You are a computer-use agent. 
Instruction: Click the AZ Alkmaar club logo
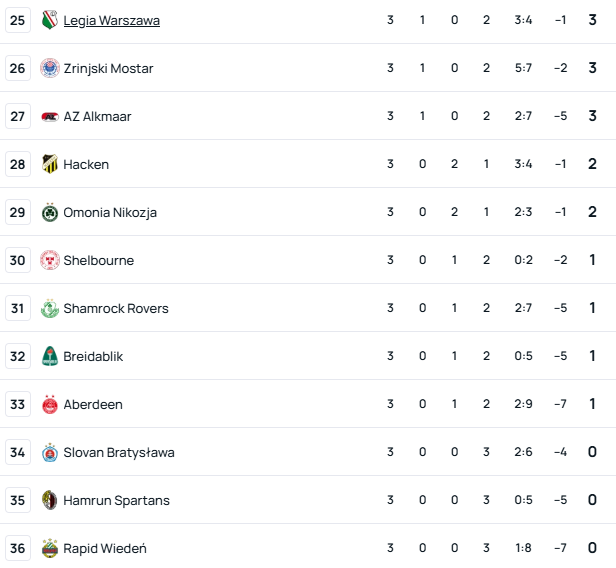[x=50, y=116]
